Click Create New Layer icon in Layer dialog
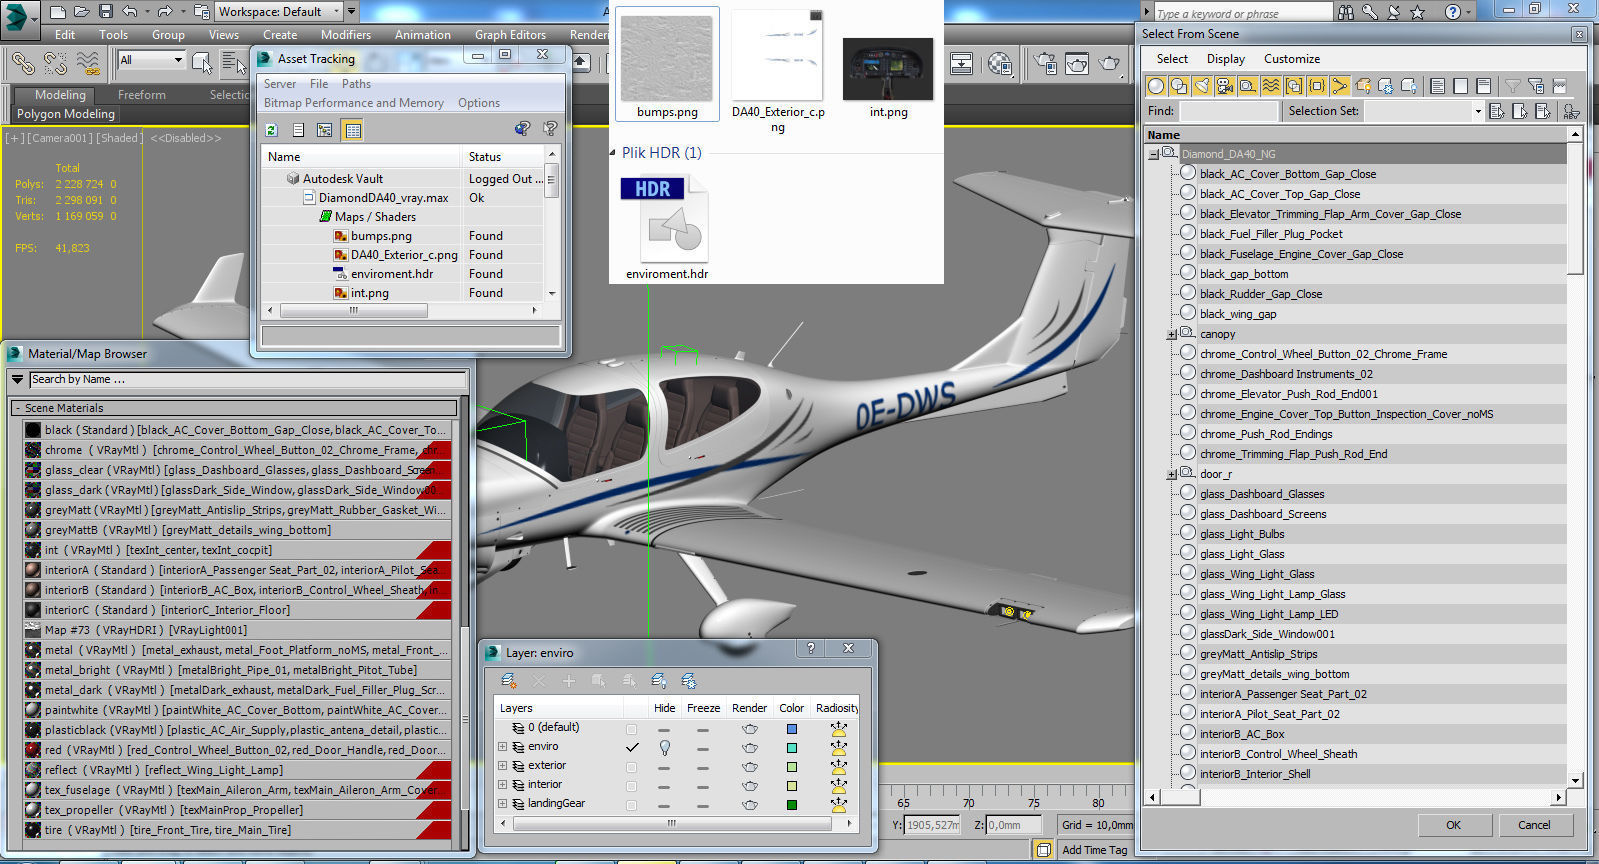The image size is (1599, 864). 509,681
